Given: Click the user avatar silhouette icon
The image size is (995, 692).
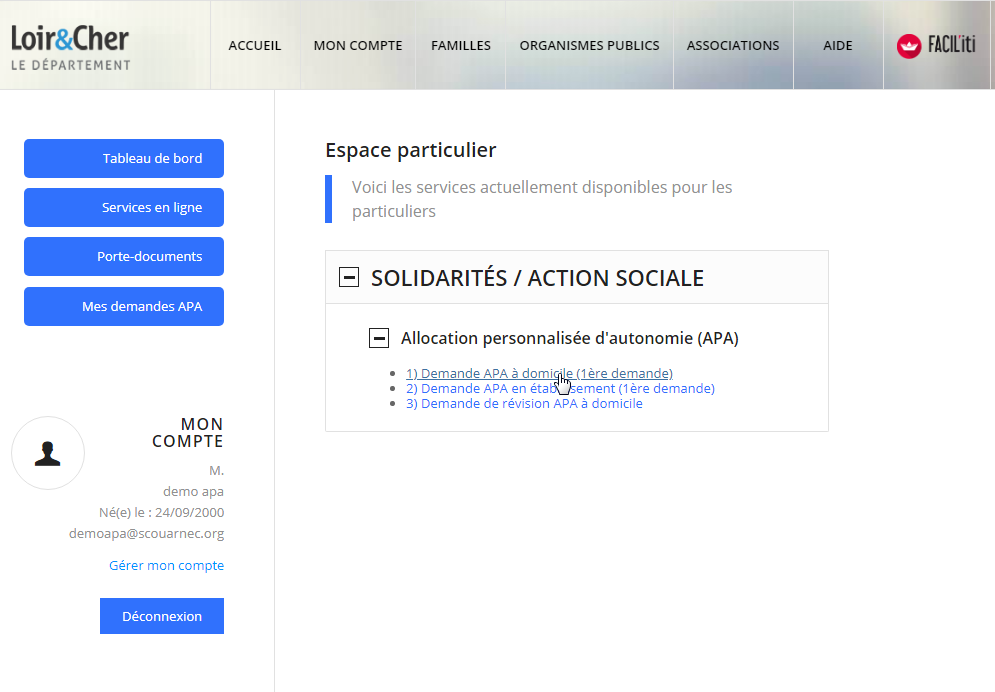Looking at the screenshot, I should coord(48,453).
